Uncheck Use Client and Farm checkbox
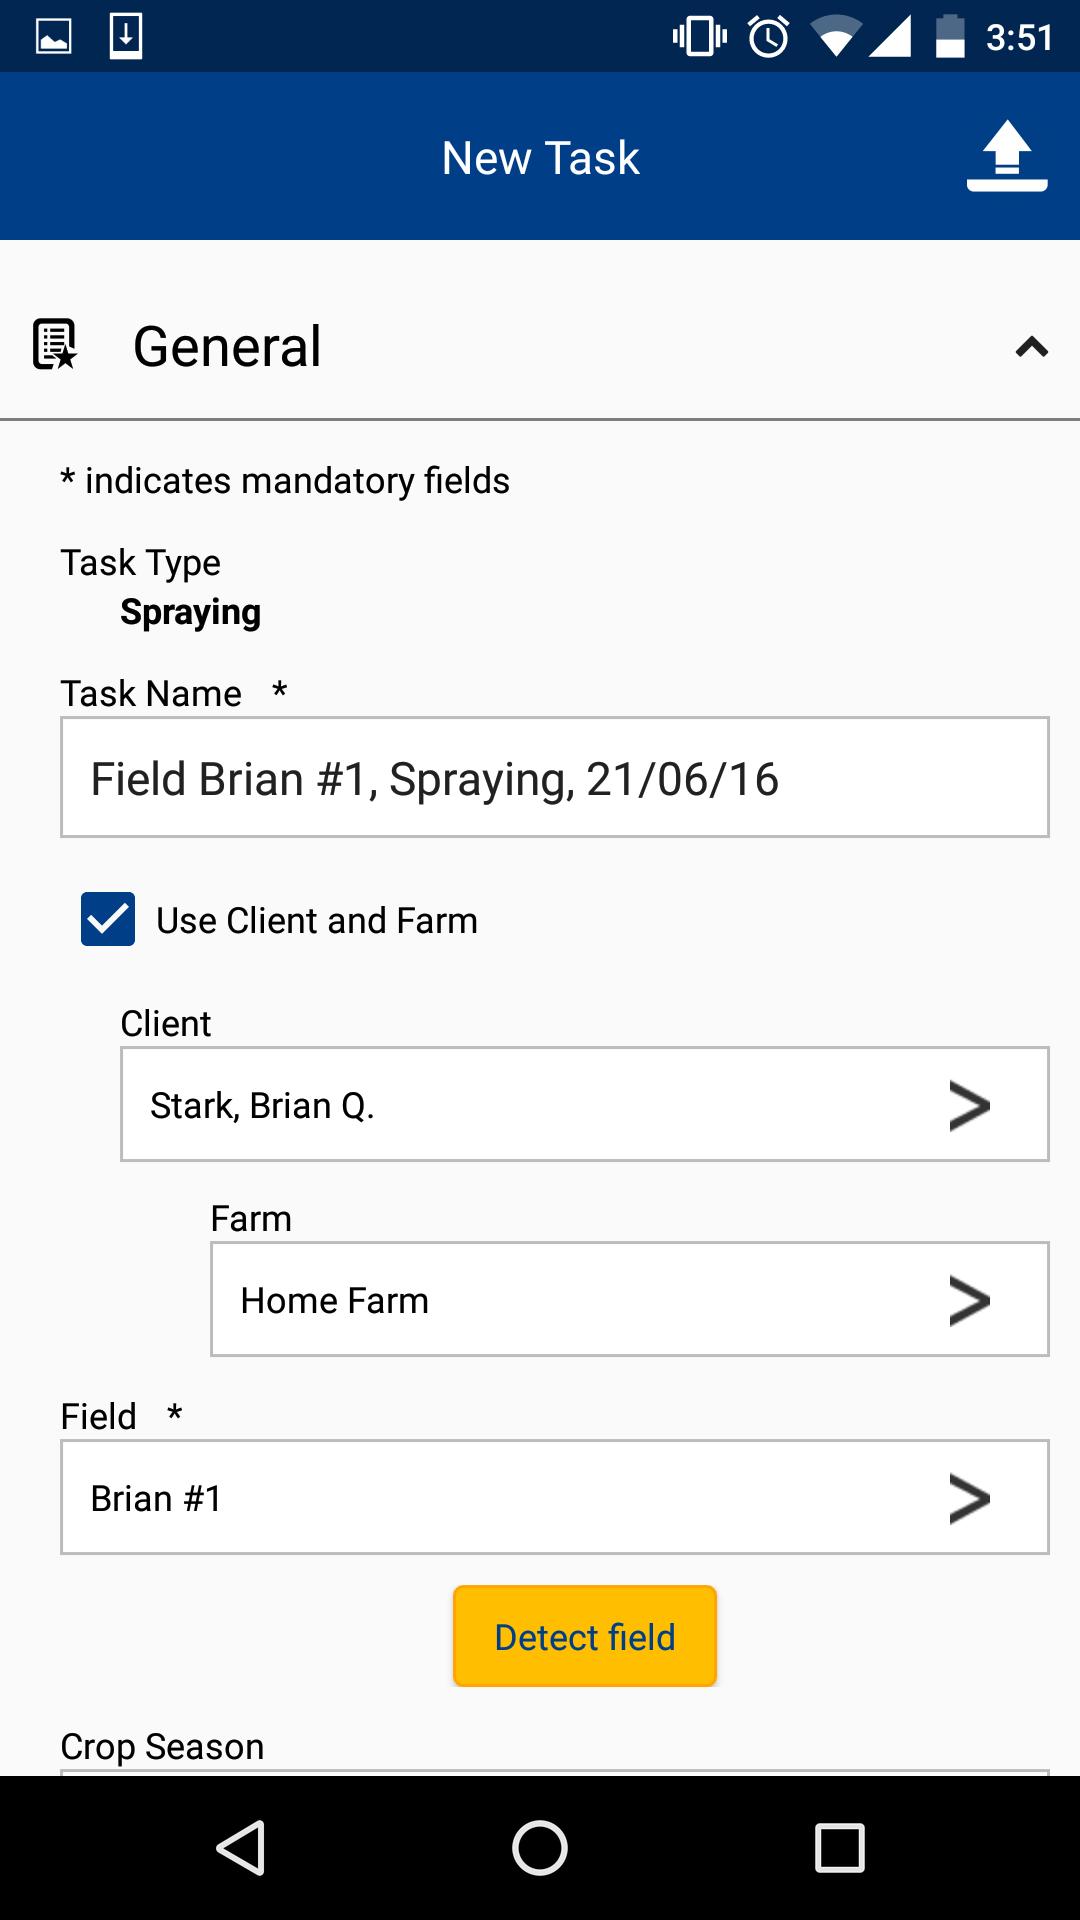The height and width of the screenshot is (1920, 1080). point(108,919)
